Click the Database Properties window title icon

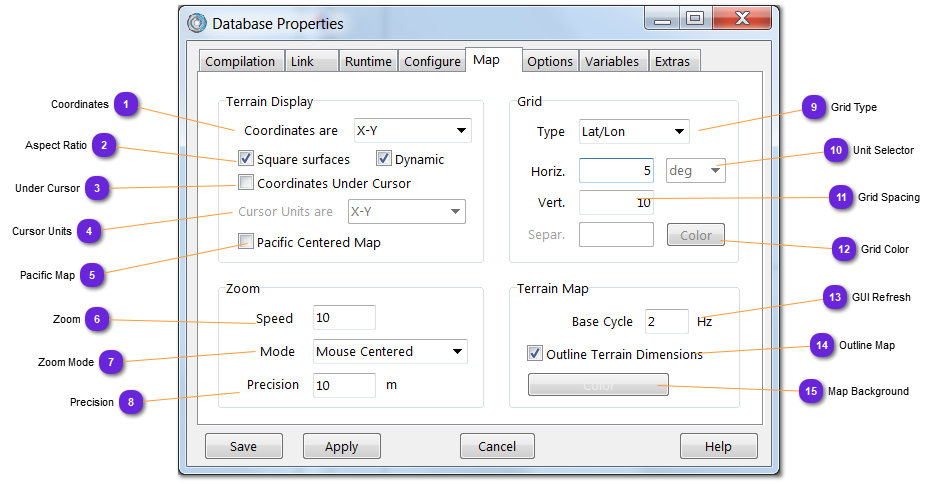(197, 23)
